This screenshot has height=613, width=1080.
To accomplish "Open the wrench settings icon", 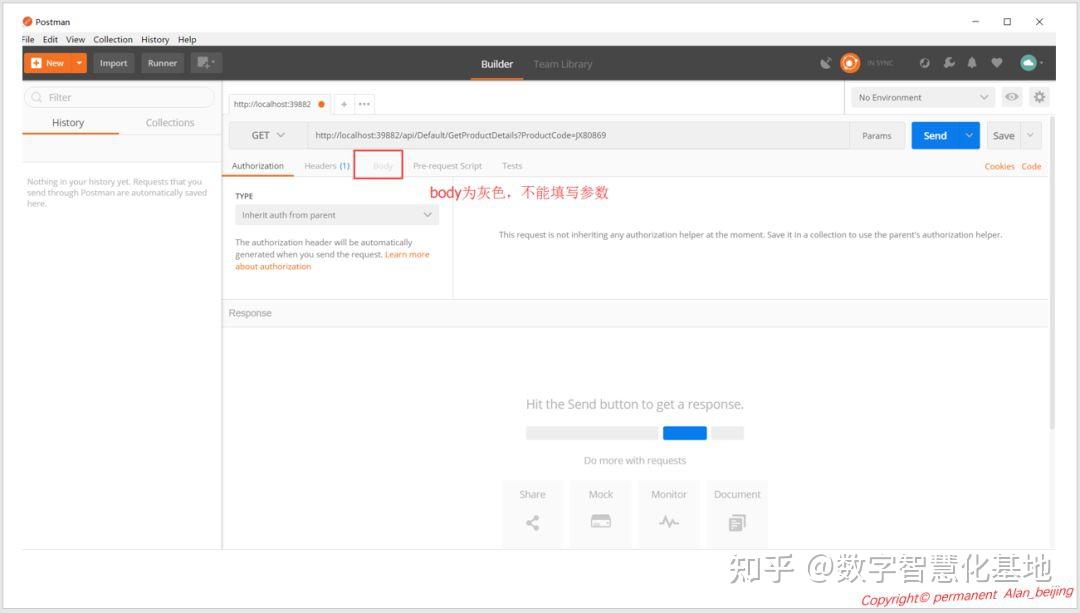I will click(947, 62).
